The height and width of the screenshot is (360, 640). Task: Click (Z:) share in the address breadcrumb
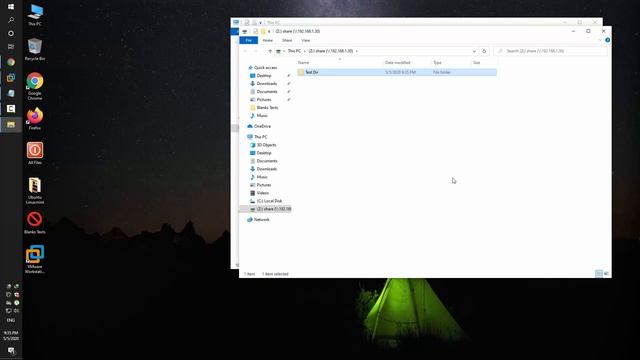331,51
